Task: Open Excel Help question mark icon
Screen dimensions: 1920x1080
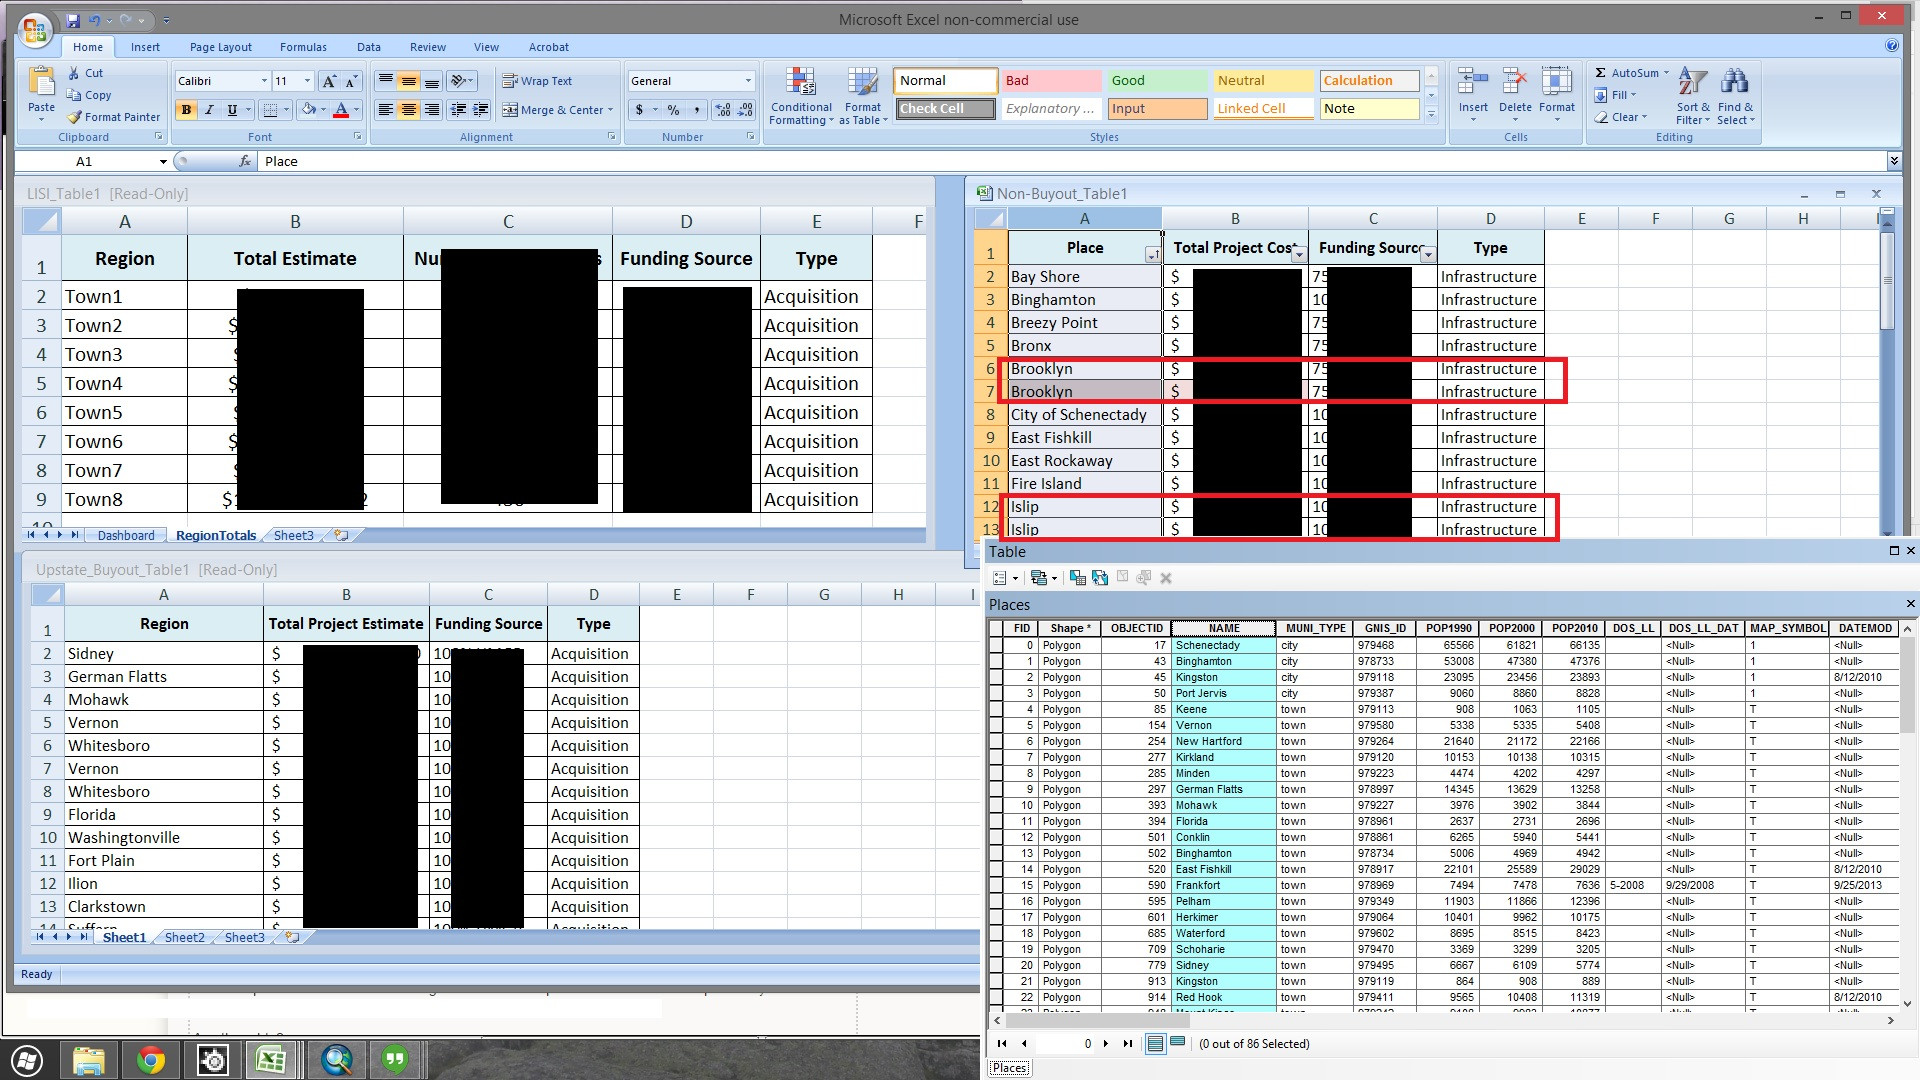Action: pos(1891,46)
